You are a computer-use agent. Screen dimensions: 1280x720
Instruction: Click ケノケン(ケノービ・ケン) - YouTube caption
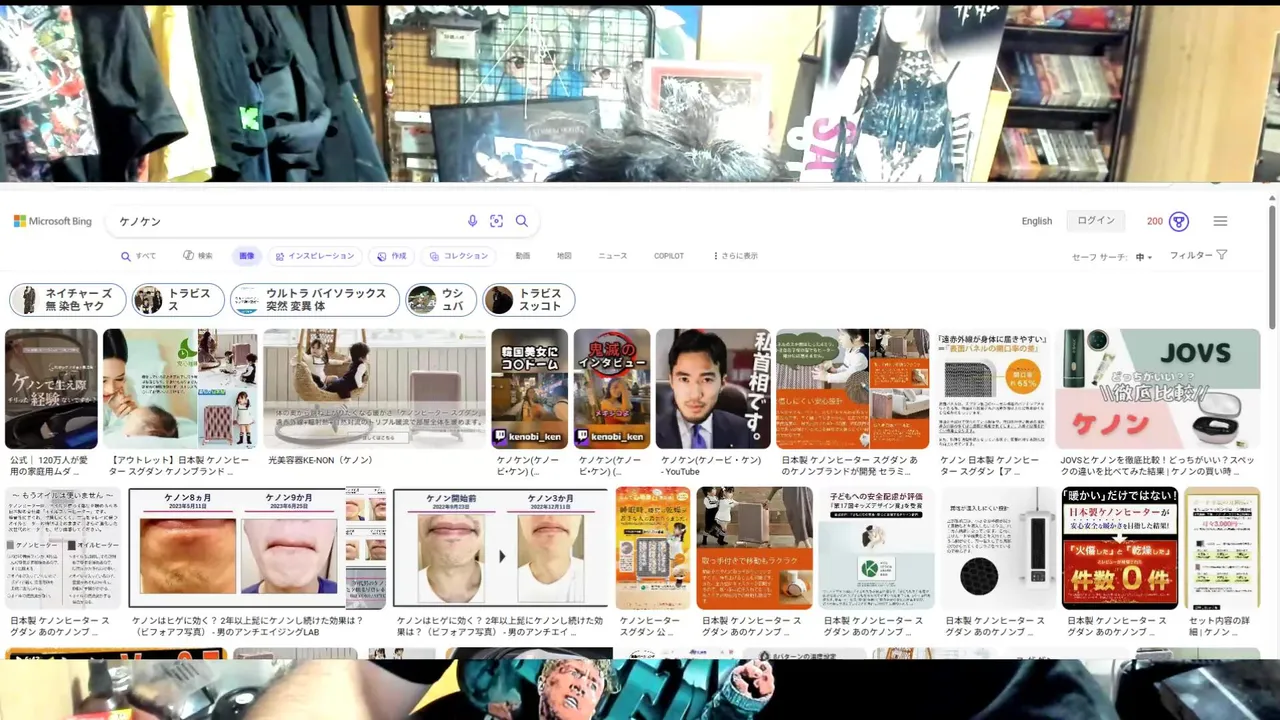coord(711,466)
